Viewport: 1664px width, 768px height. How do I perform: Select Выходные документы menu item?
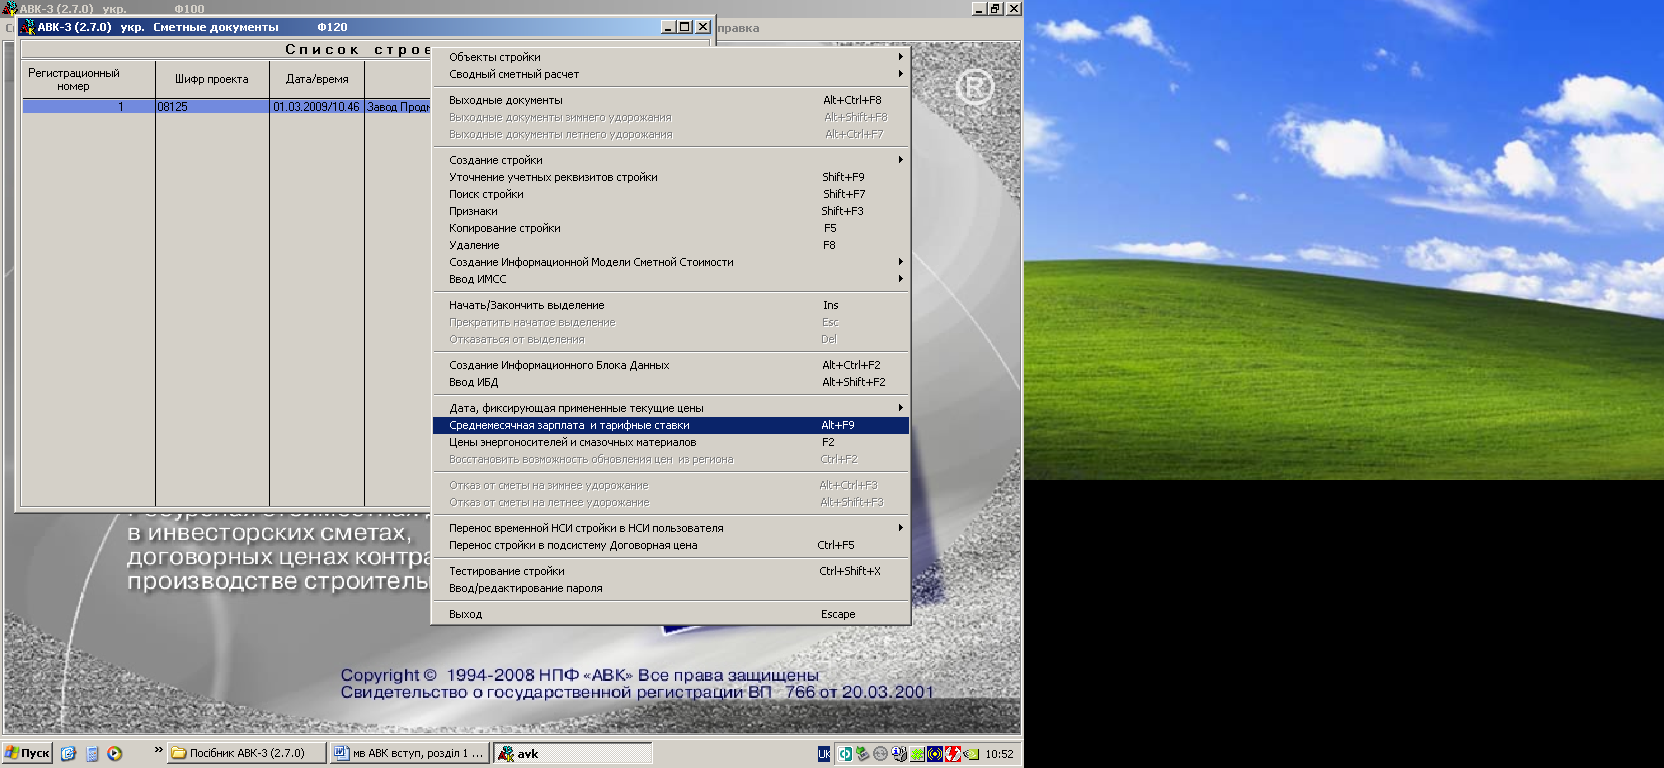pos(671,100)
